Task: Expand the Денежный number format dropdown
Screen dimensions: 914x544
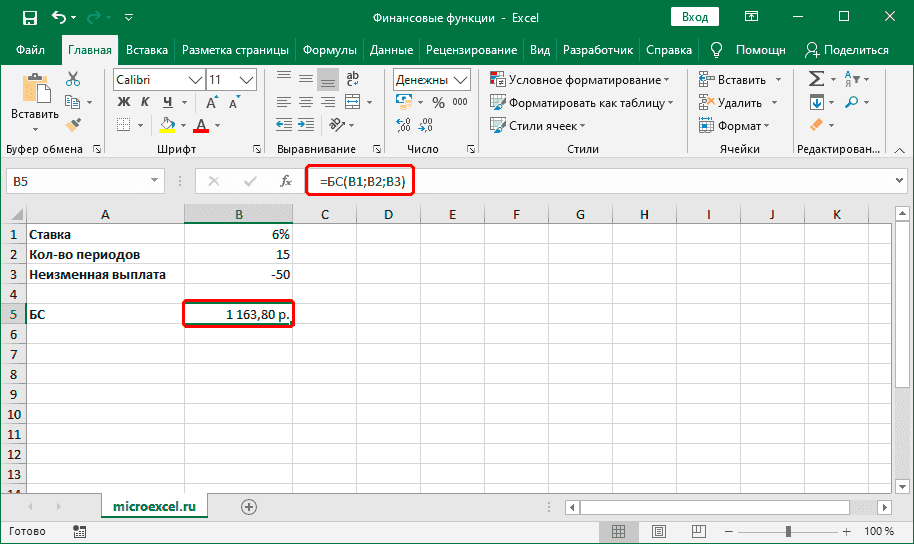Action: (461, 80)
